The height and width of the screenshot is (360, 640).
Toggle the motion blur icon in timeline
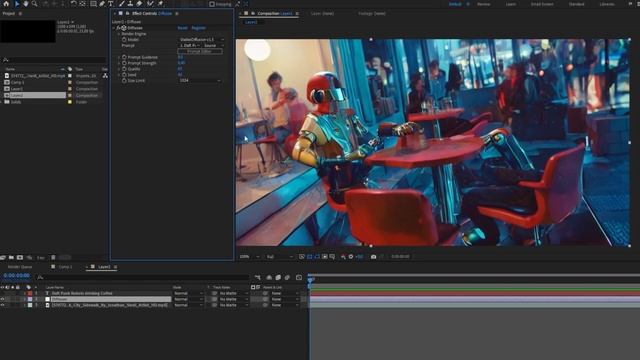tap(287, 278)
